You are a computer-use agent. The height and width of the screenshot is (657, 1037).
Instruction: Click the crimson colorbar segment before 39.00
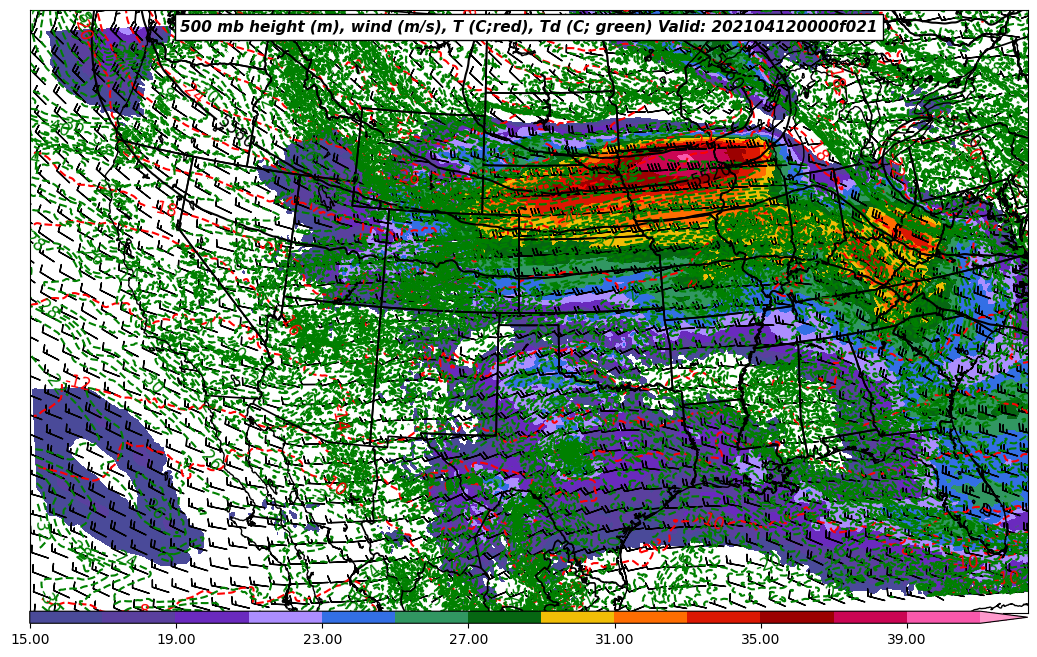870,617
